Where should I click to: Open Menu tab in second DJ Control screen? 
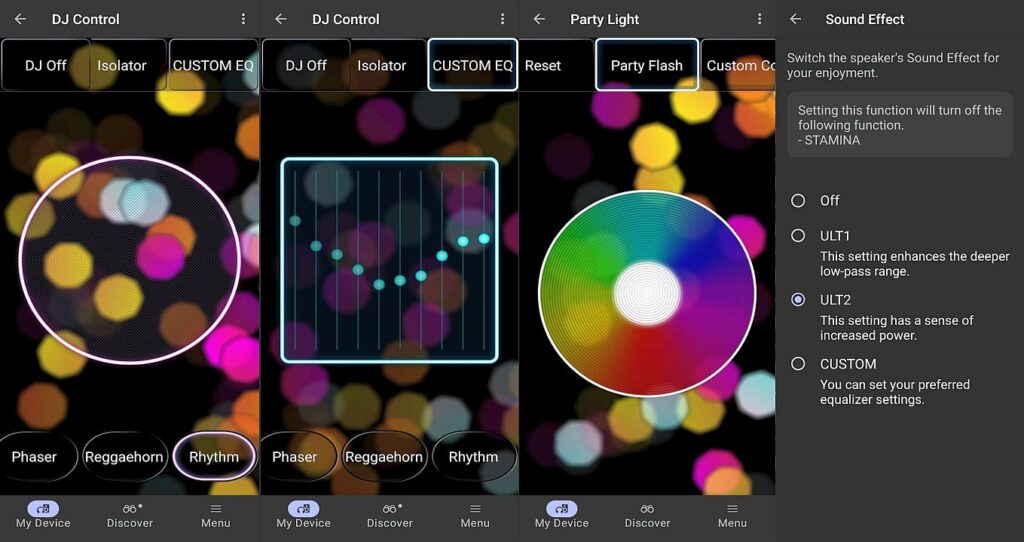pyautogui.click(x=475, y=515)
